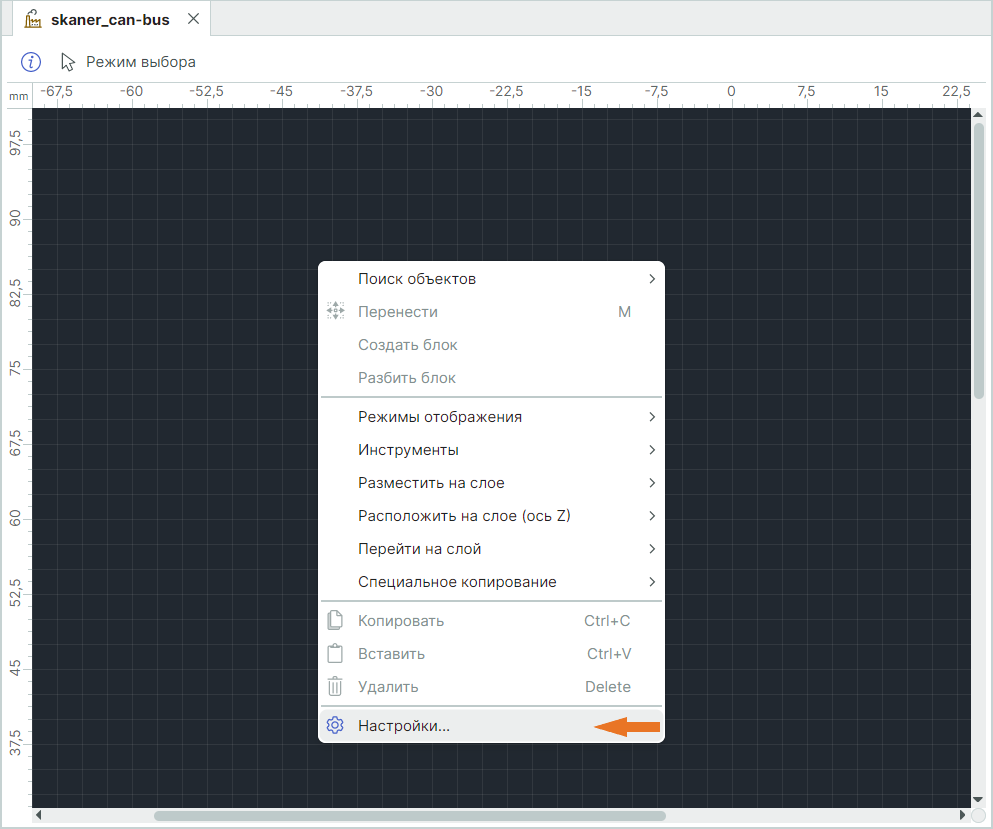Screen dimensions: 993x829
Task: Click the Ctrl+C shortcut text
Action: pos(607,621)
